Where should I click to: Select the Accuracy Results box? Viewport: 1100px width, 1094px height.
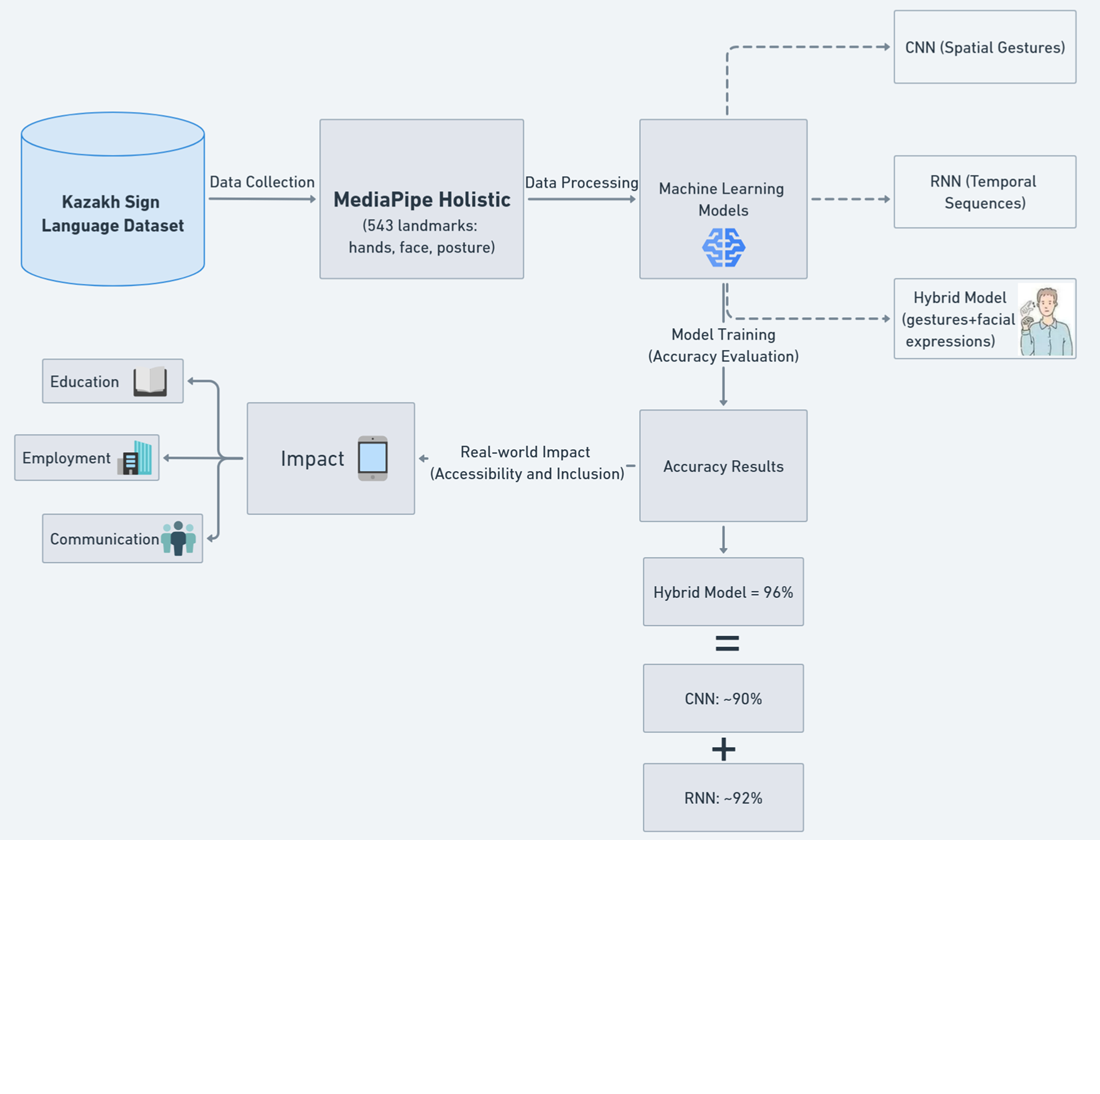[x=723, y=466]
